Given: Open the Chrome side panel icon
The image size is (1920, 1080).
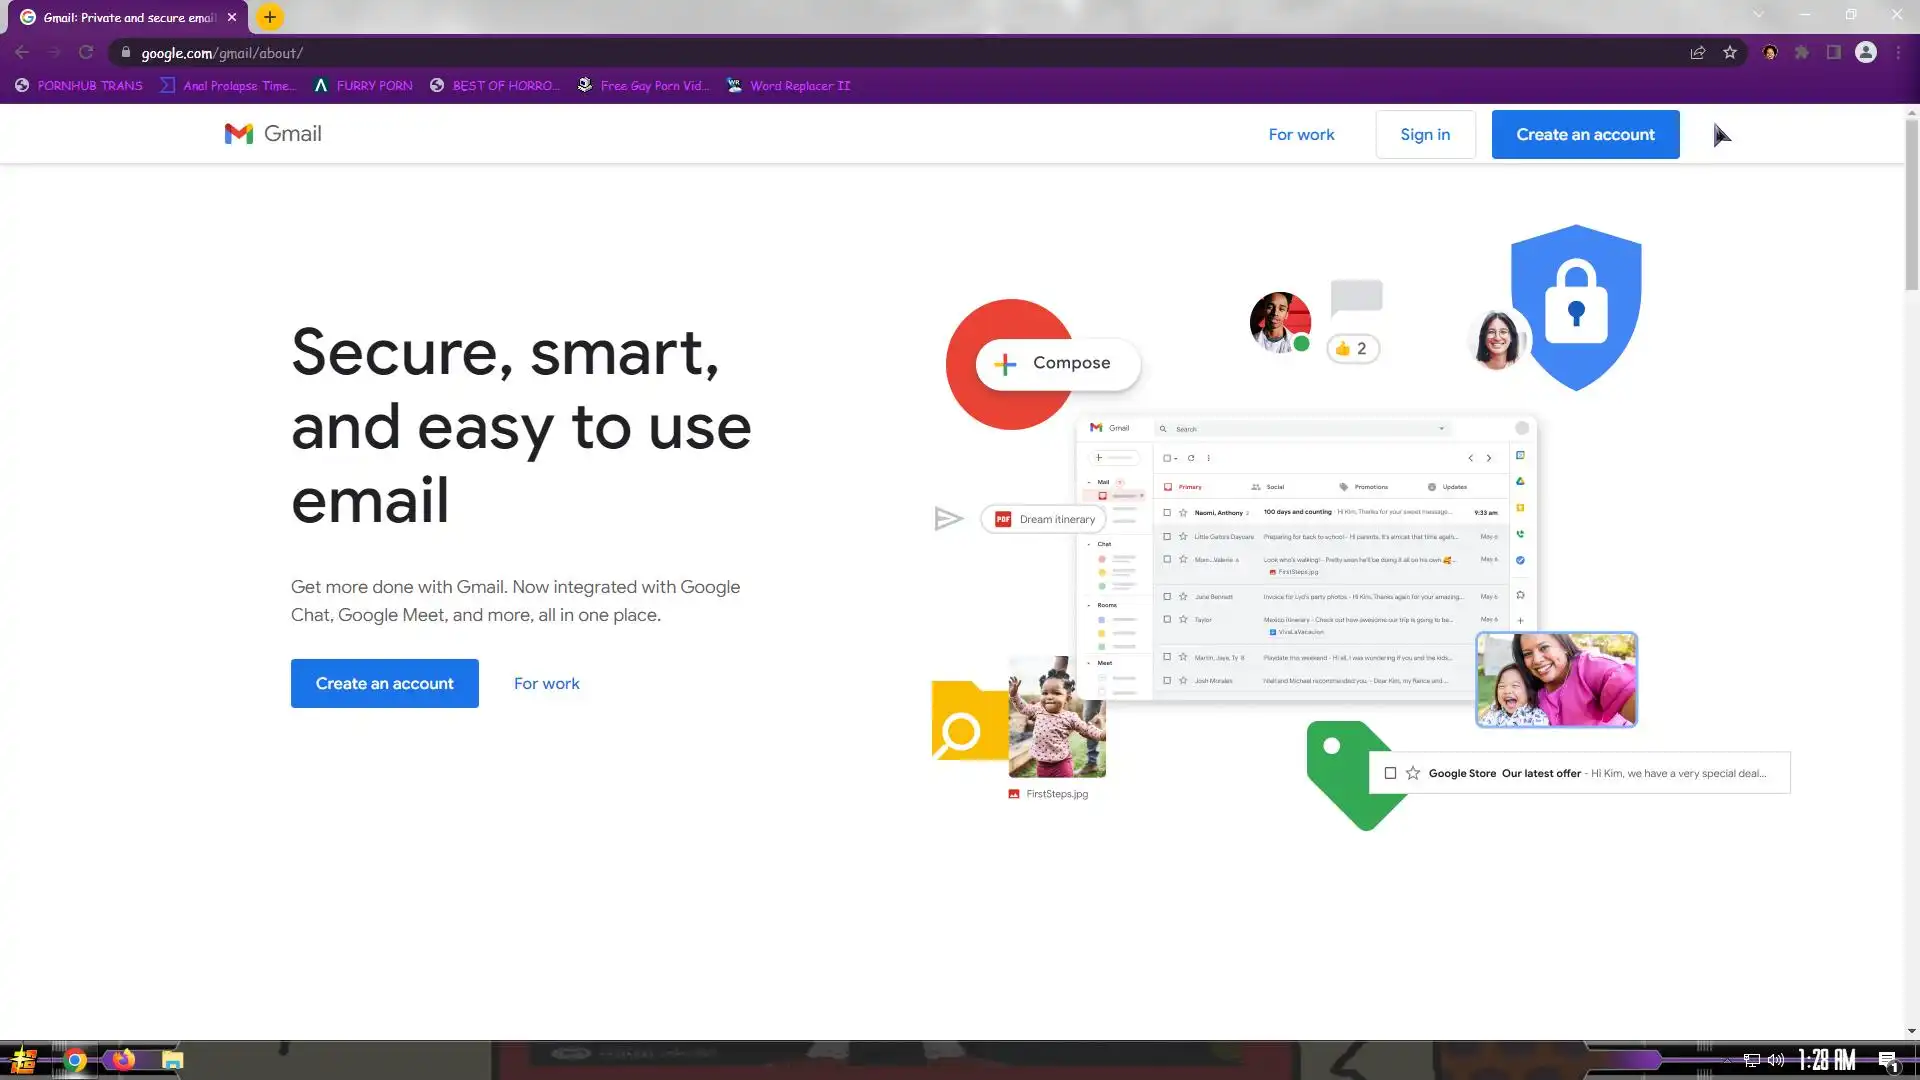Looking at the screenshot, I should point(1834,53).
